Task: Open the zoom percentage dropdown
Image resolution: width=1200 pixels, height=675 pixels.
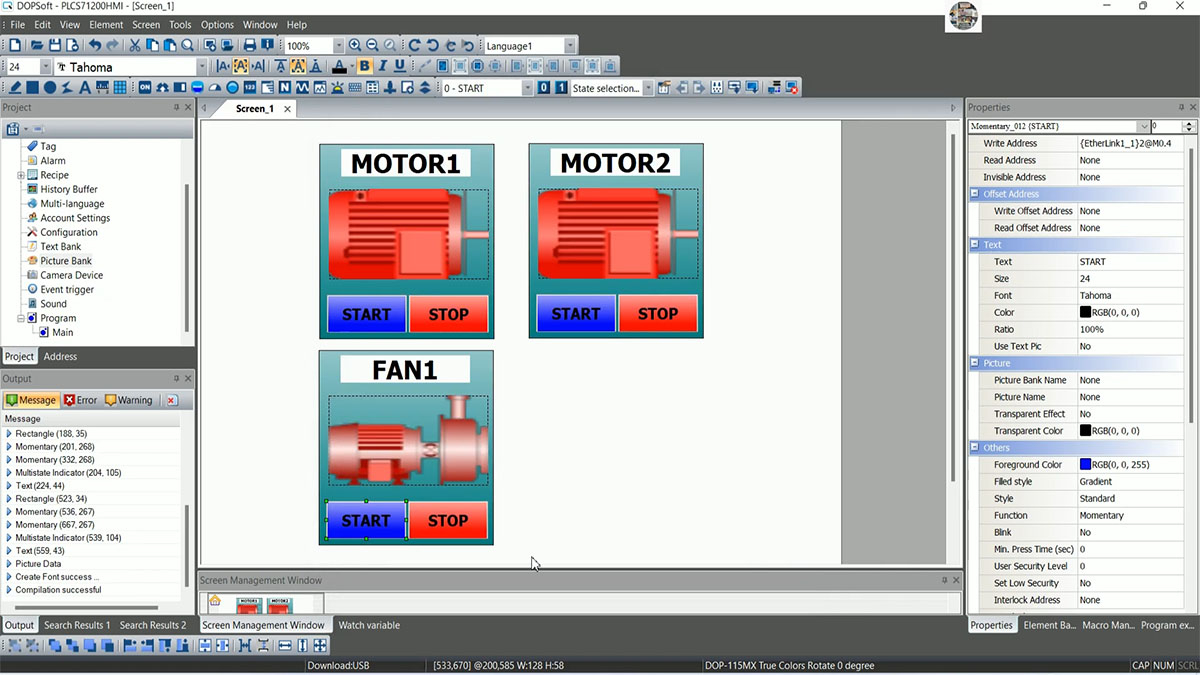Action: (337, 46)
